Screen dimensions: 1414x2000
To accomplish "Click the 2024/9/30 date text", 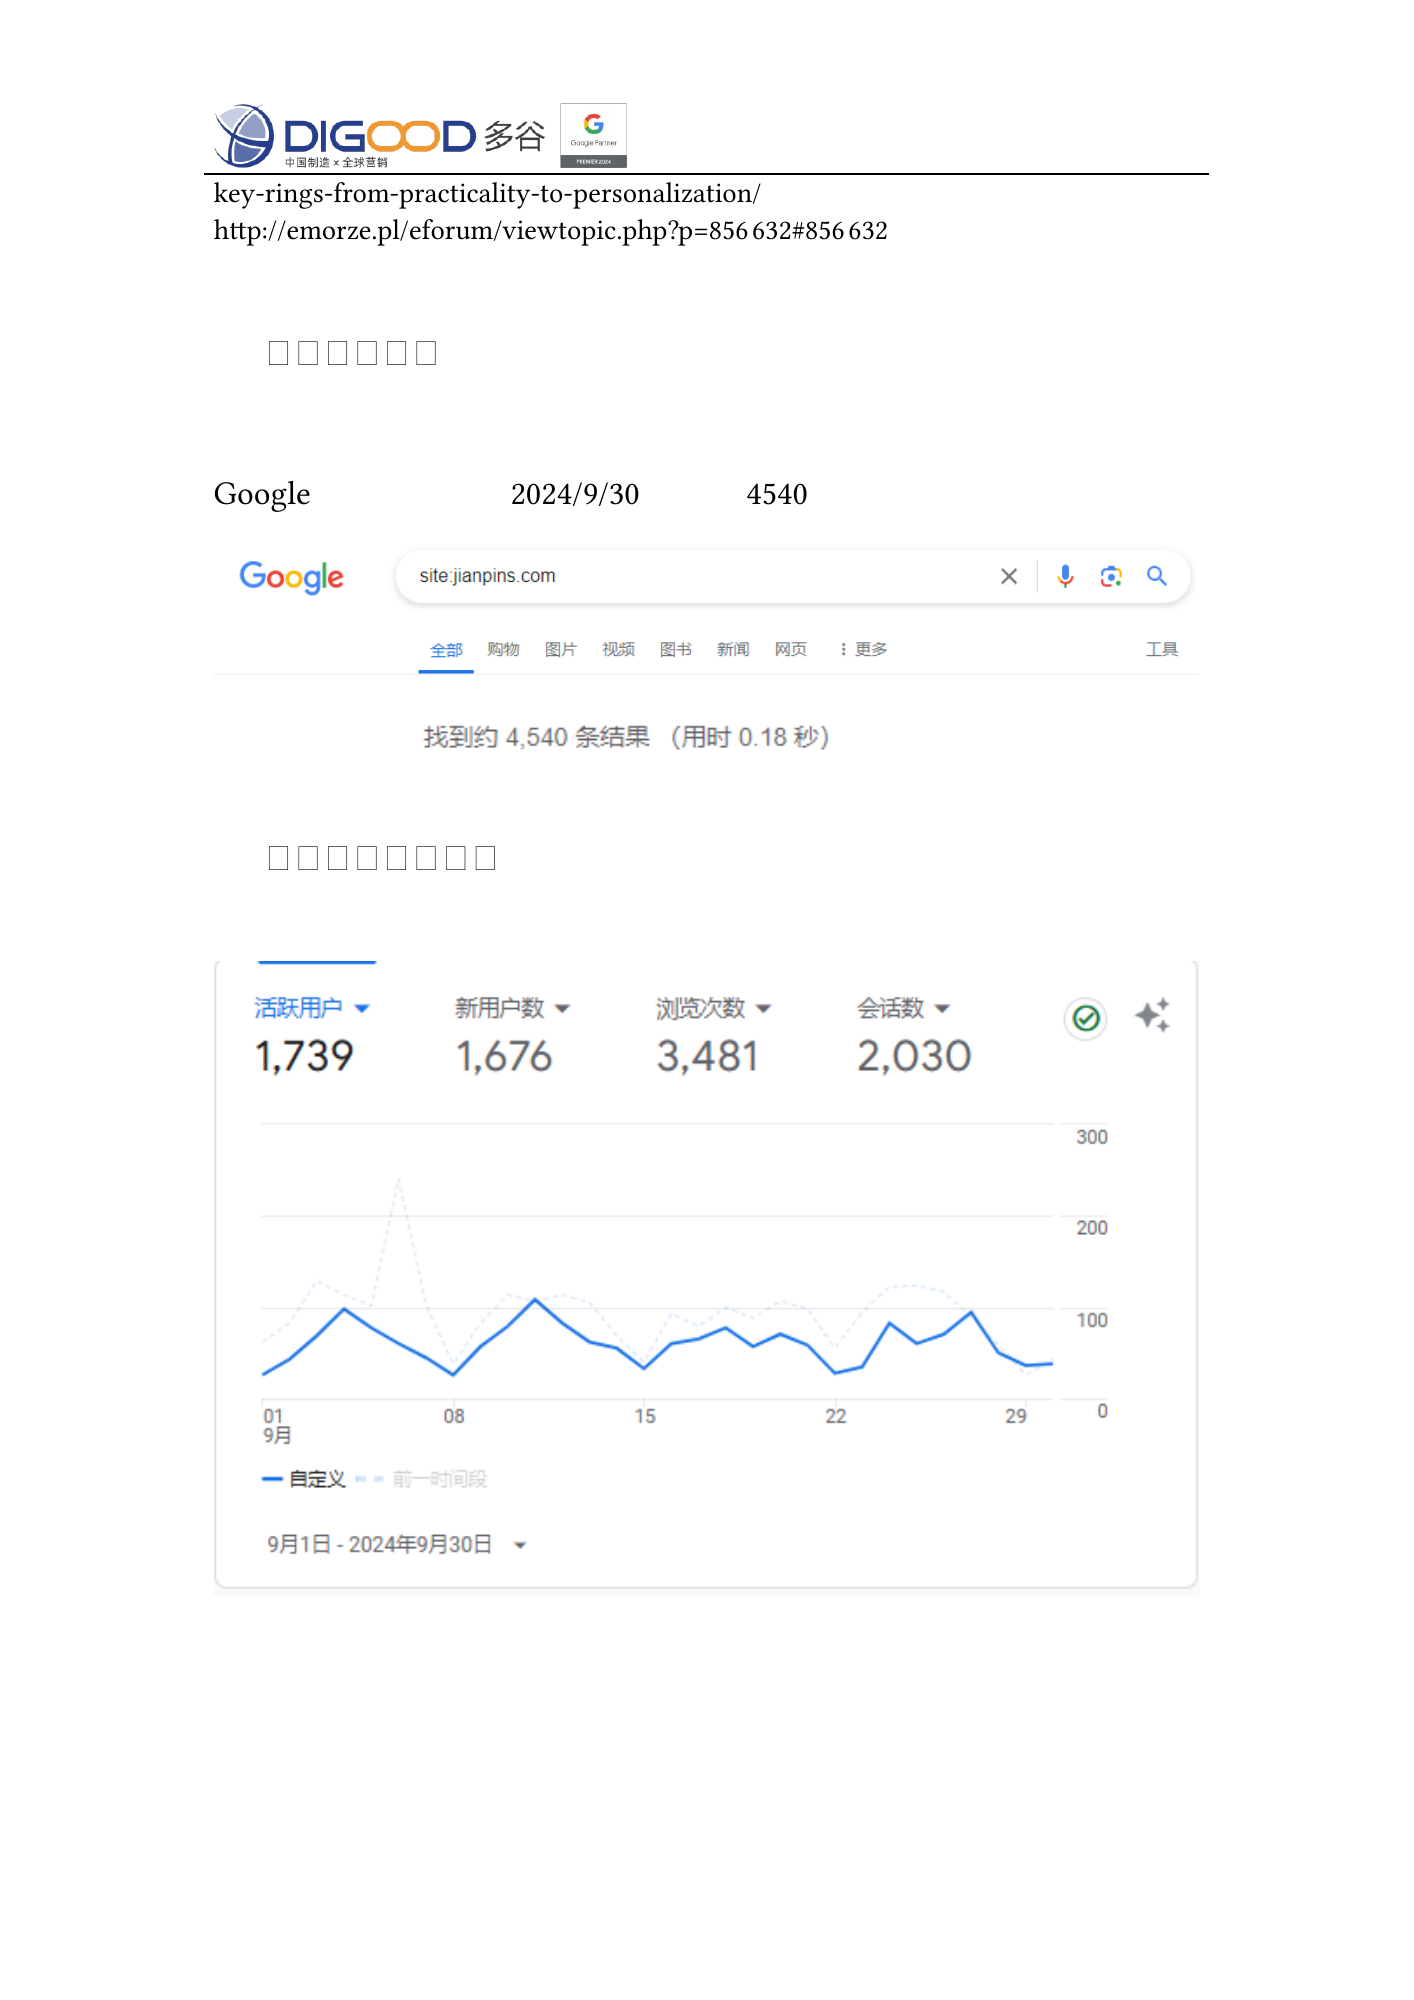I will click(x=575, y=494).
